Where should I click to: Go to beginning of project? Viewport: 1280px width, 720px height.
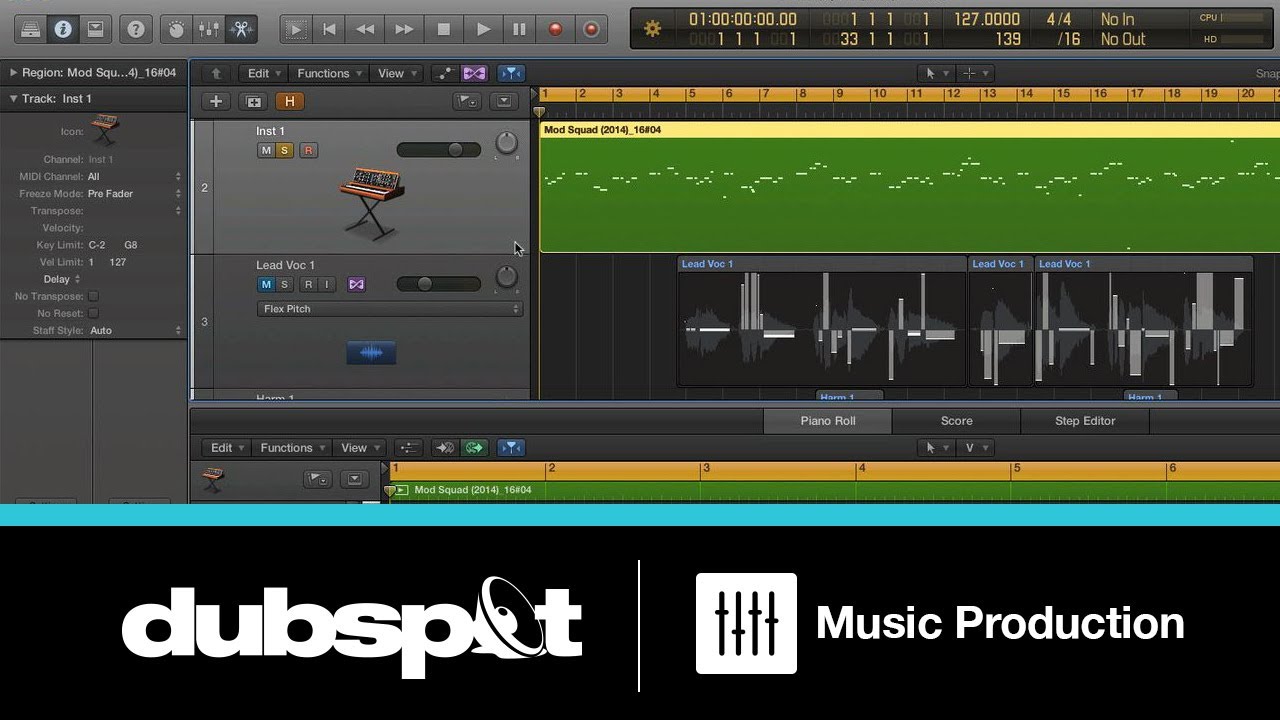click(x=329, y=29)
